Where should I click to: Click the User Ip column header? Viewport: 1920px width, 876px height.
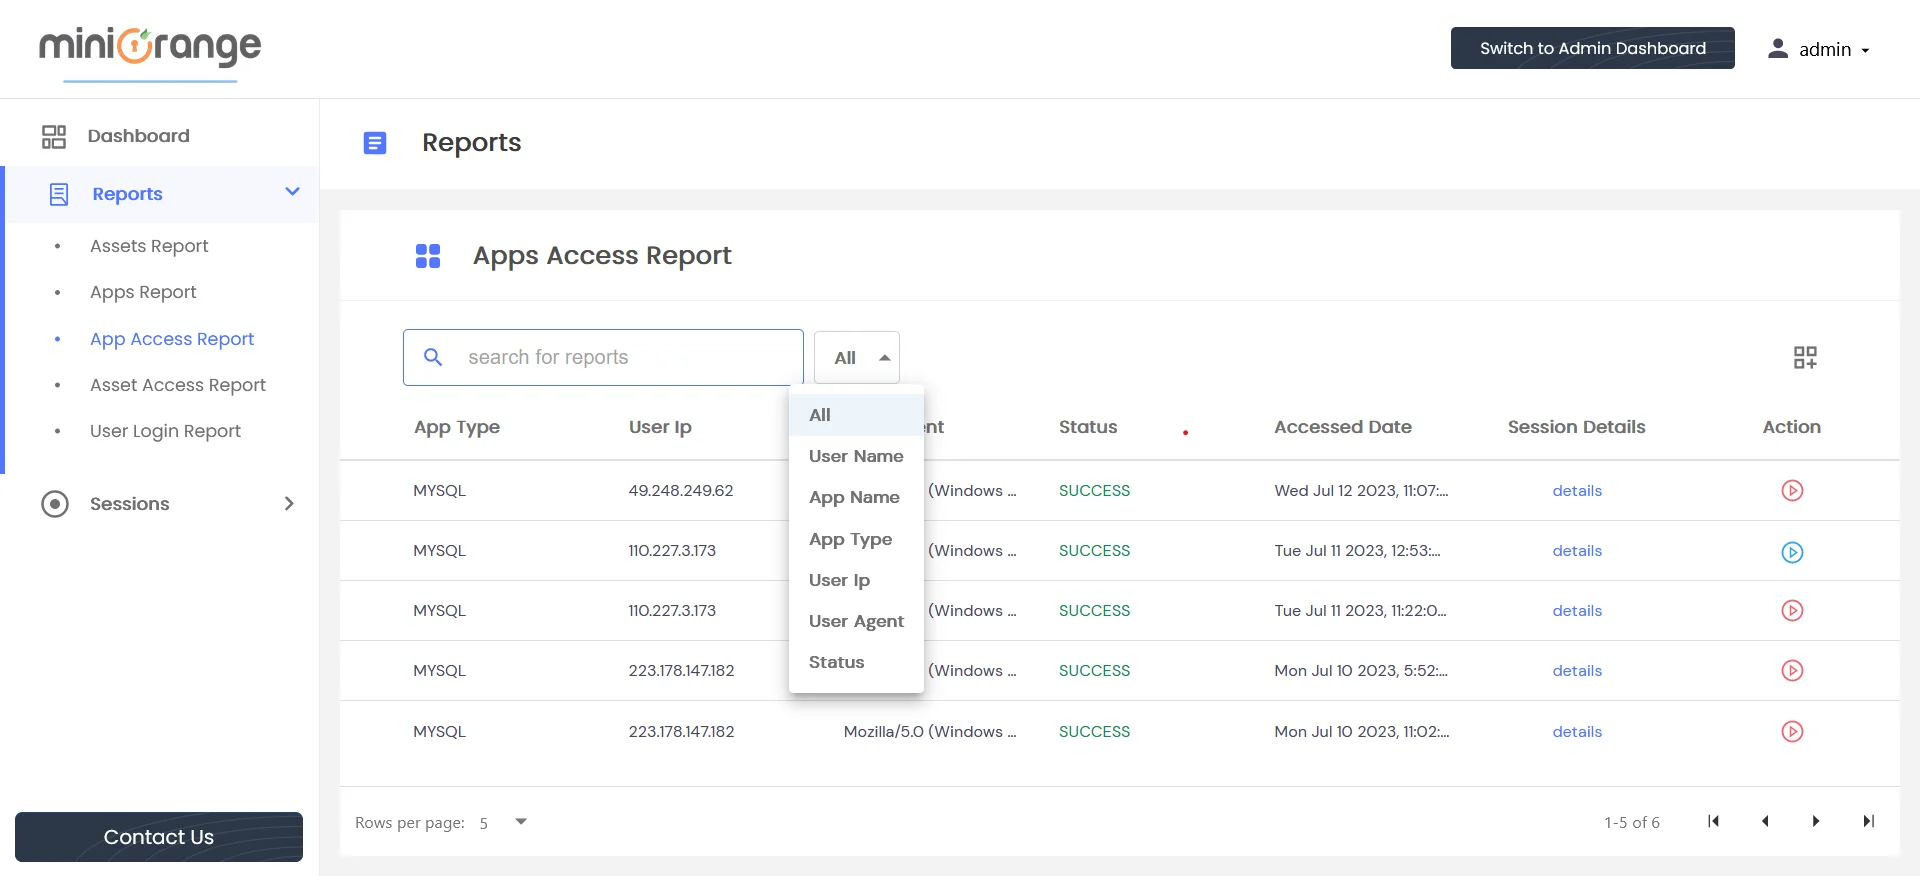[x=660, y=427]
